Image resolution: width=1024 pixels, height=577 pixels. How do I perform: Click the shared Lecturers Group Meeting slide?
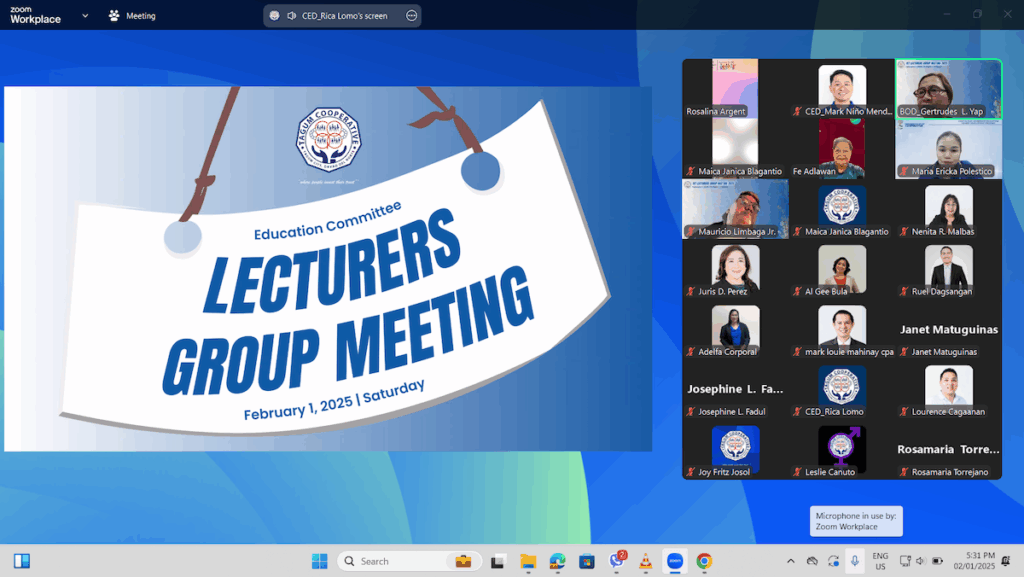[328, 268]
